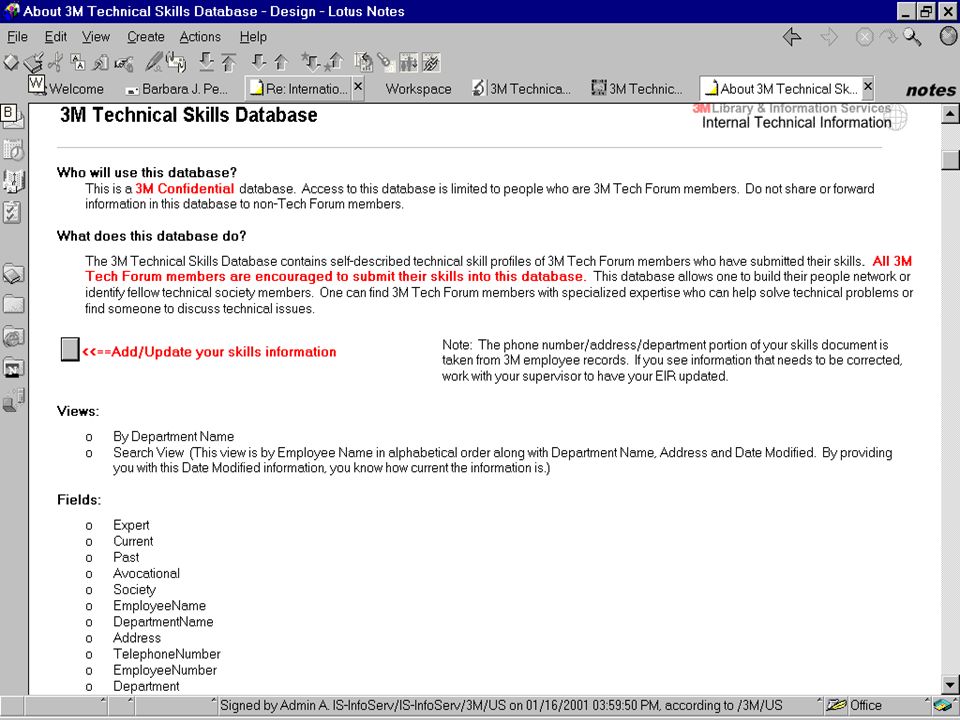Click the Add/Update skills hotspot button
The image size is (960, 720).
(x=70, y=349)
